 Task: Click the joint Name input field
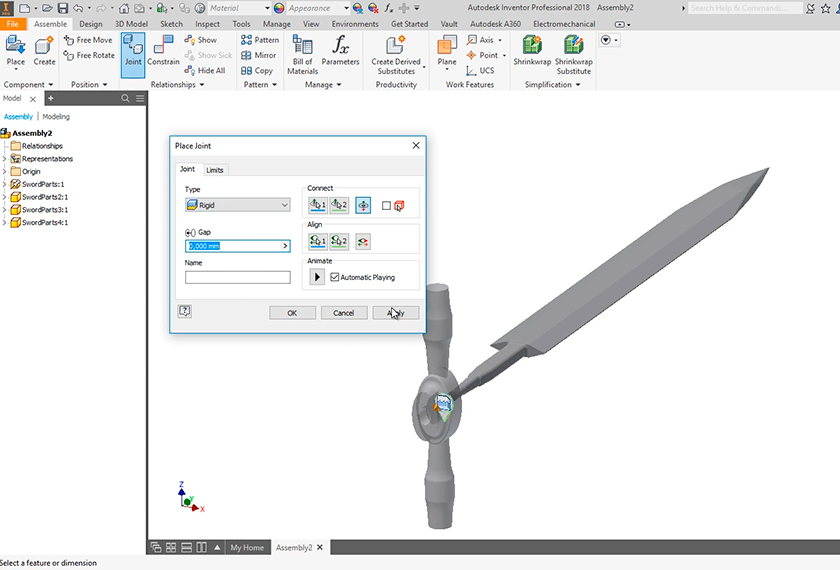pos(238,277)
